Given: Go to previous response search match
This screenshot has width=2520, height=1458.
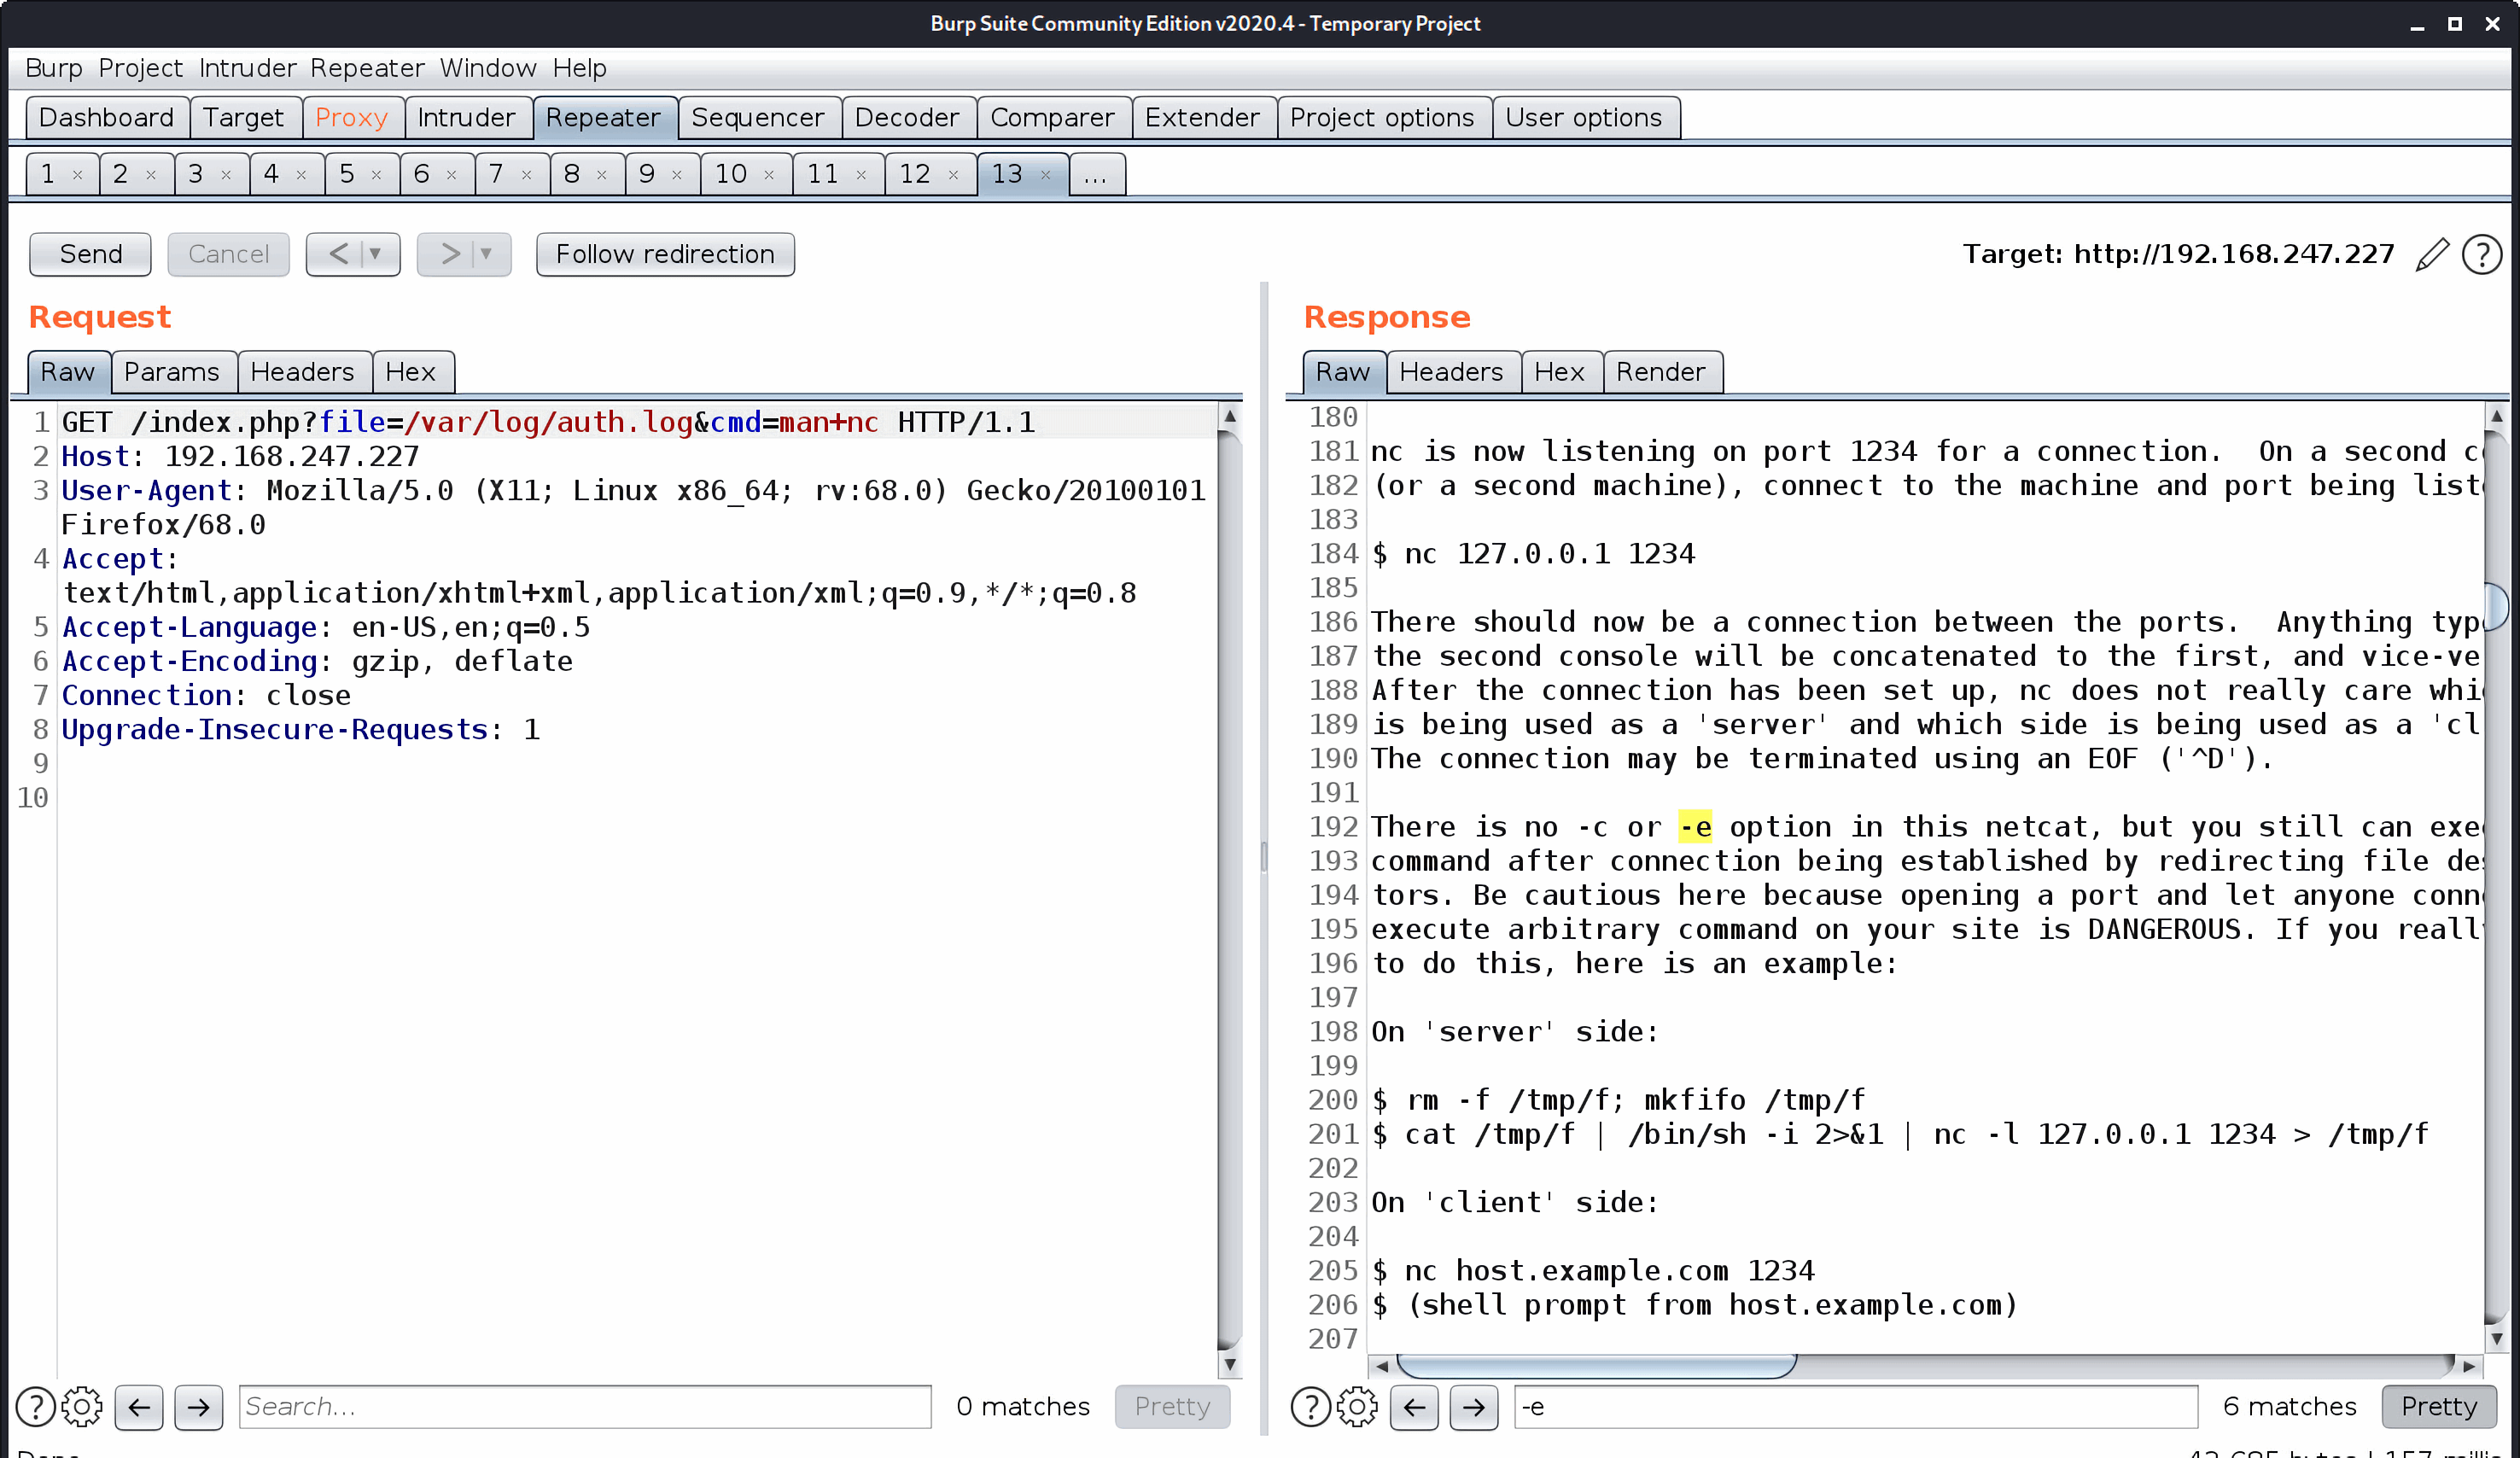Looking at the screenshot, I should click(x=1414, y=1407).
